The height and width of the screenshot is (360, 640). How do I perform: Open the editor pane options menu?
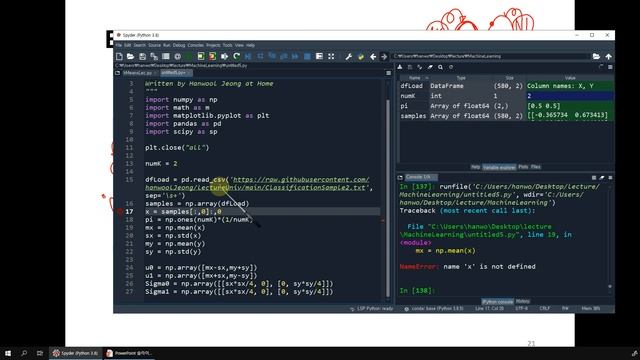coord(389,73)
